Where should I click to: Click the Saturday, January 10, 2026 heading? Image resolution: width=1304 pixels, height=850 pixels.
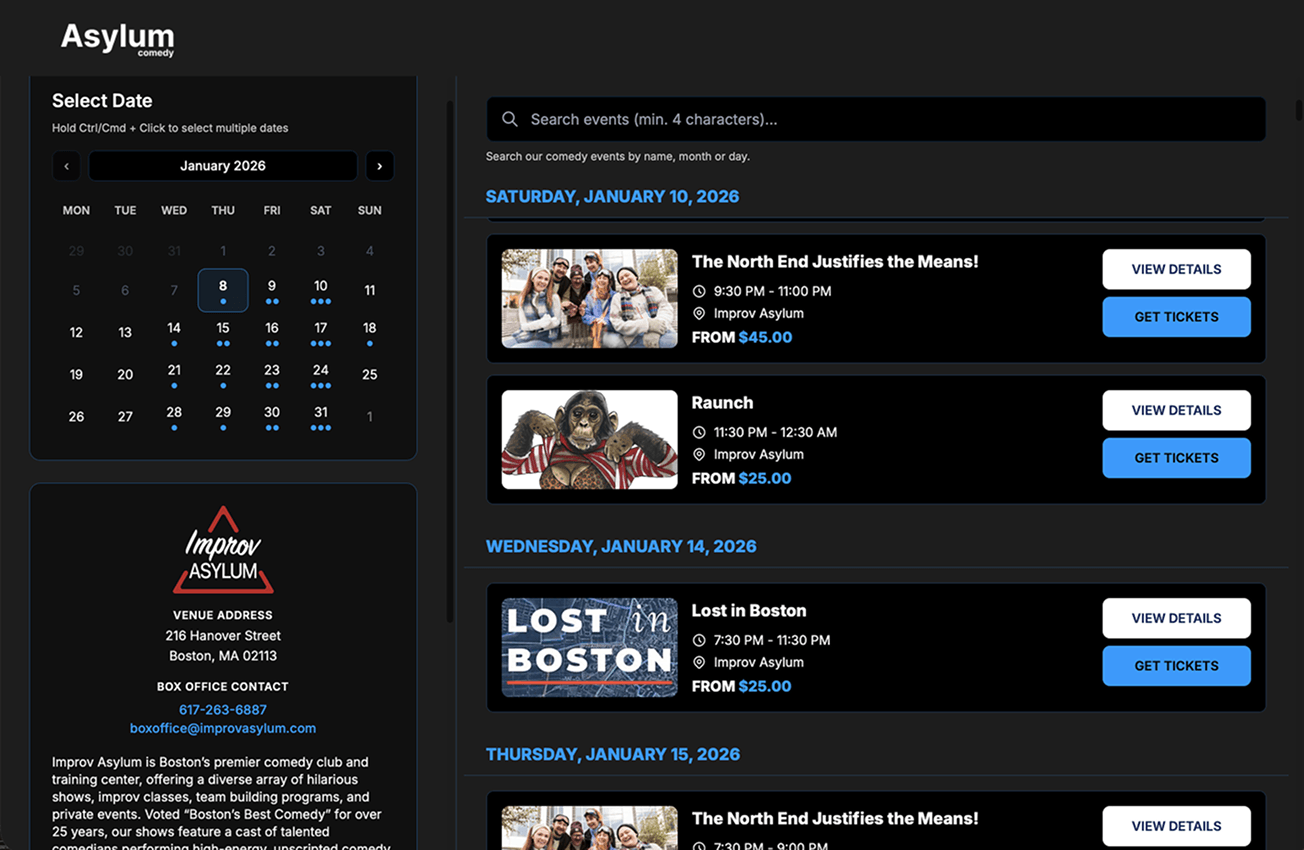(x=612, y=197)
